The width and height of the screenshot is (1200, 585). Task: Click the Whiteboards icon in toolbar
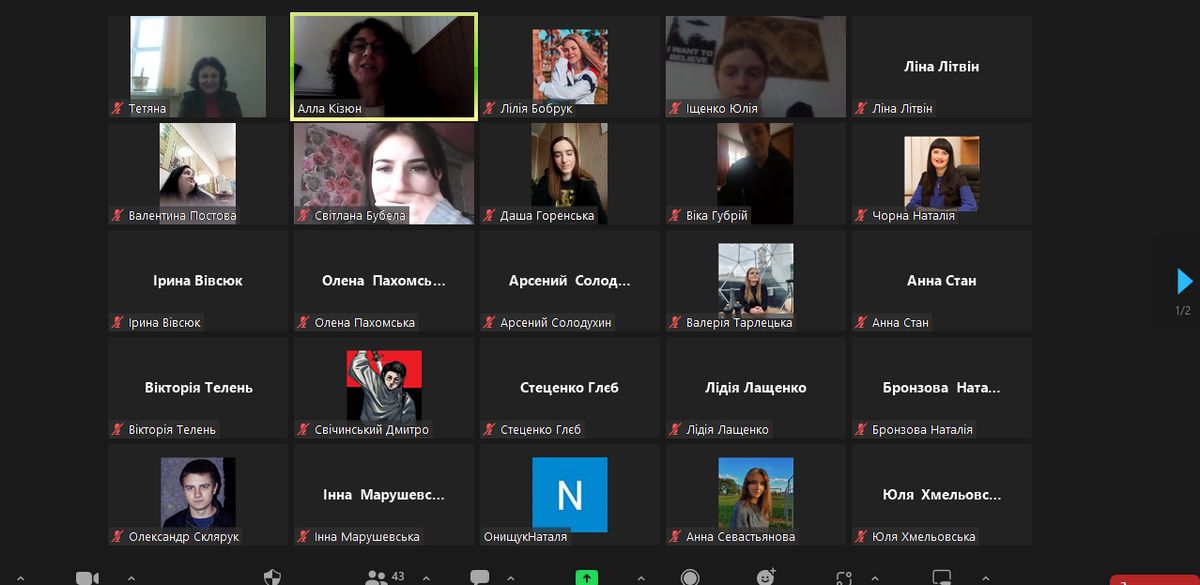(x=940, y=578)
